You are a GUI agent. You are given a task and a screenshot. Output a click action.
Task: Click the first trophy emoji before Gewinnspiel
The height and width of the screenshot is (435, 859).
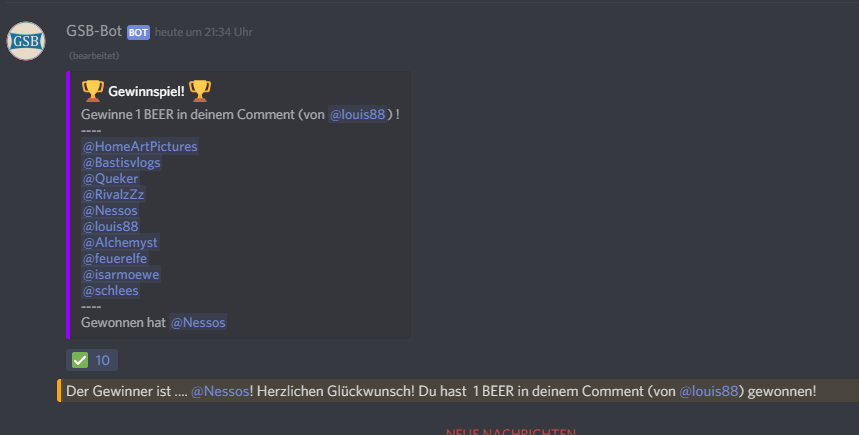(93, 91)
